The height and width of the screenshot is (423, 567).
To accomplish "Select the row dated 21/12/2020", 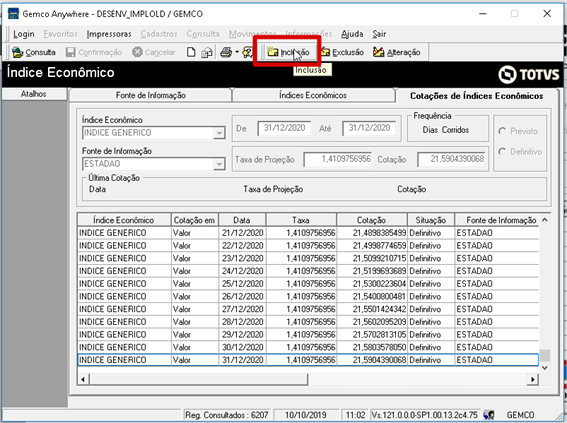I will click(x=308, y=233).
